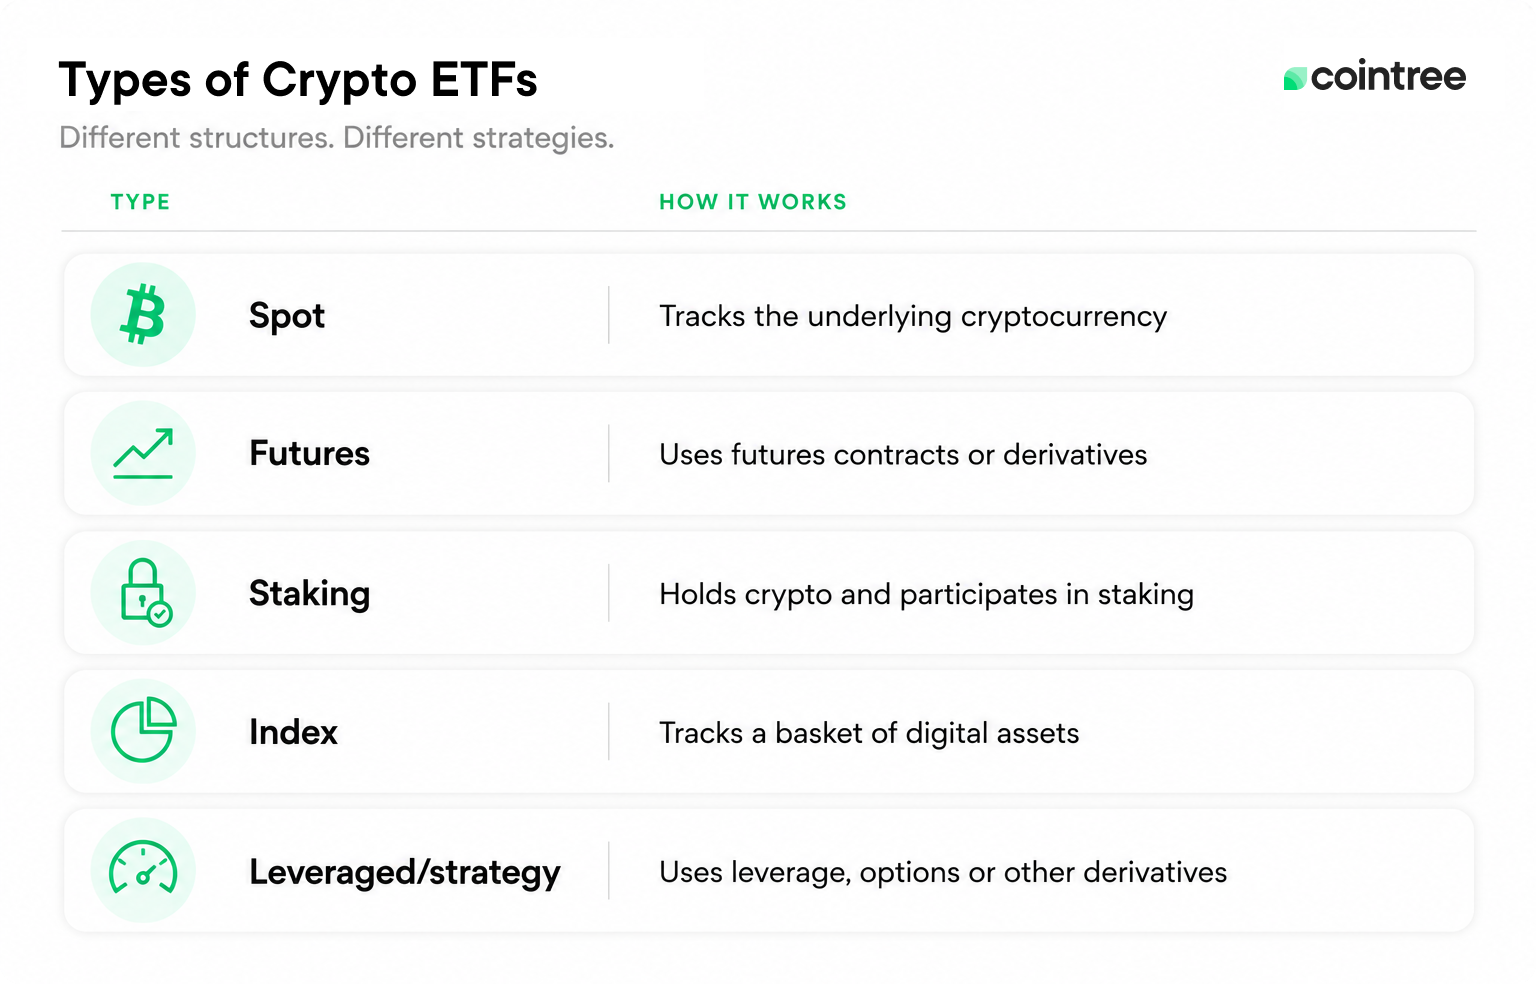
Task: Click the 'Types of Crypto ETFs' heading
Action: 298,81
